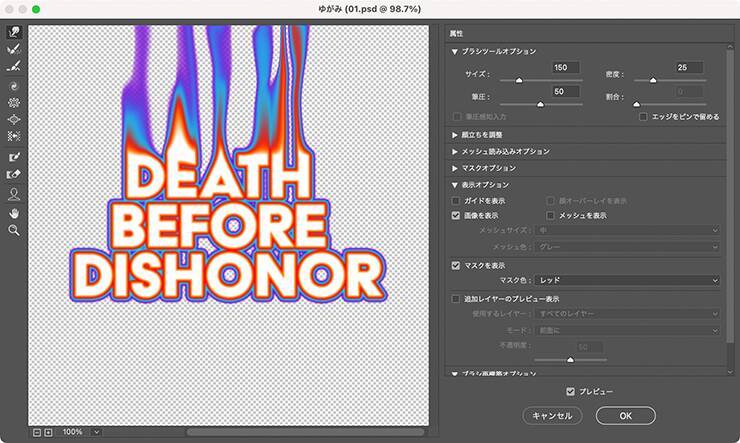Screen dimensions: 740x443
Task: Select the Forward Warp tool
Action: 14,32
